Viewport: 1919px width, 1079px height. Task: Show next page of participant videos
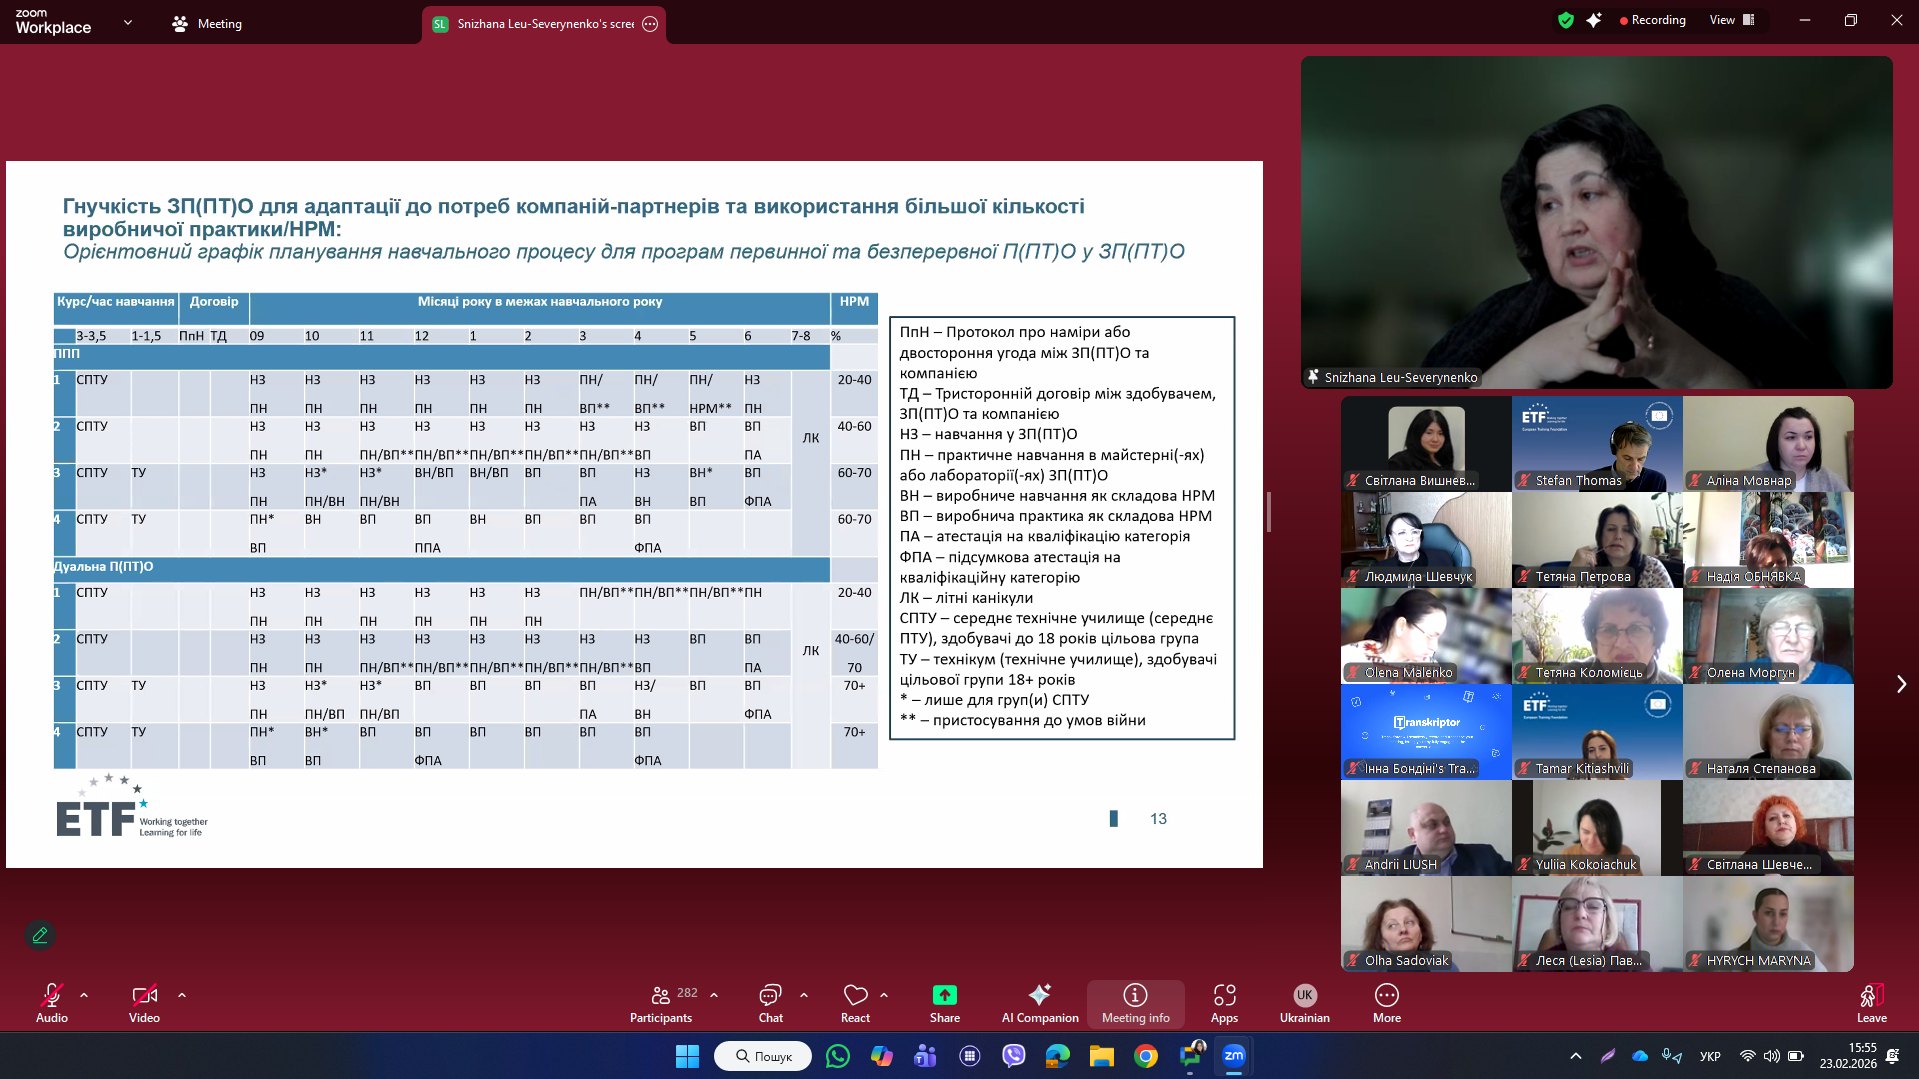[1901, 684]
